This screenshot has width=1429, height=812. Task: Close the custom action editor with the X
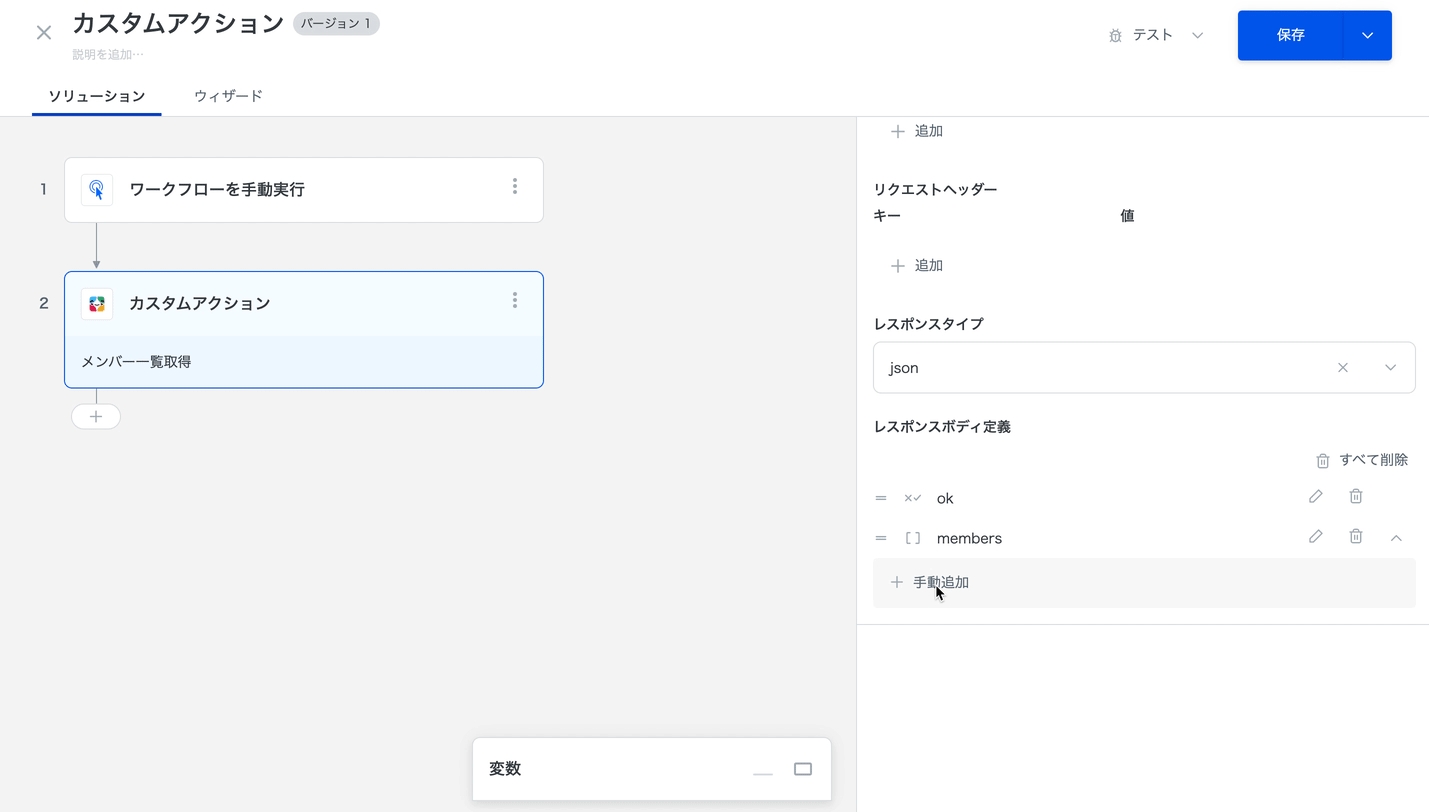click(x=44, y=33)
